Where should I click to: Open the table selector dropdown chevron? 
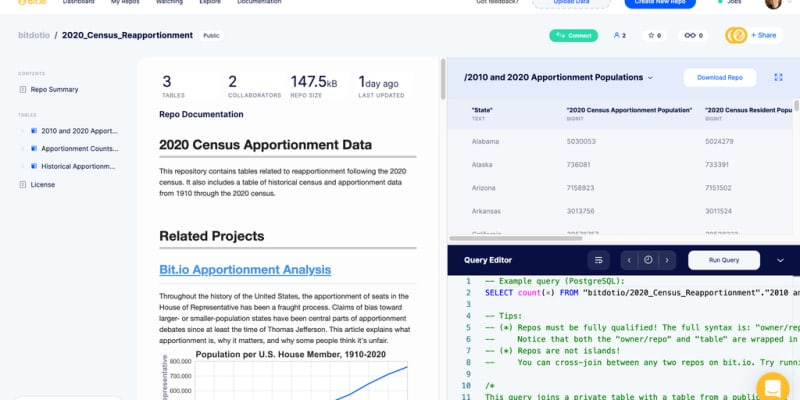651,78
